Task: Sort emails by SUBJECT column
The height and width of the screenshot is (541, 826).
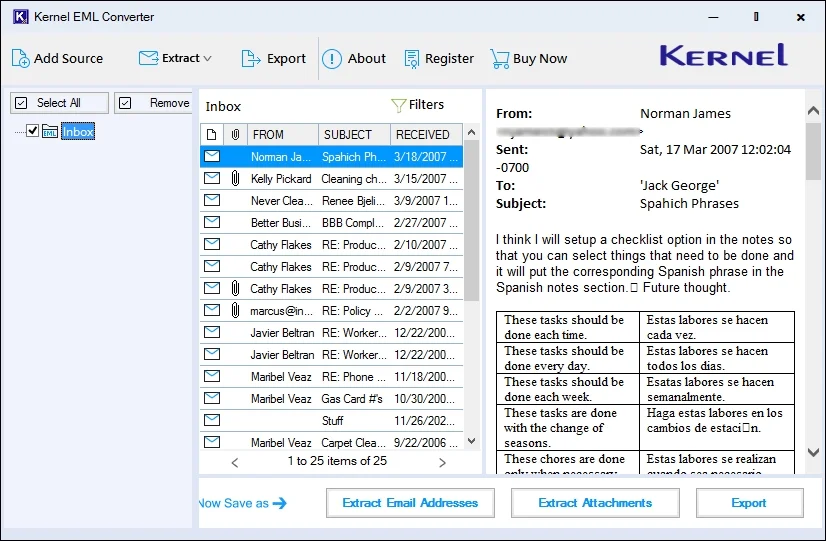Action: click(x=355, y=134)
